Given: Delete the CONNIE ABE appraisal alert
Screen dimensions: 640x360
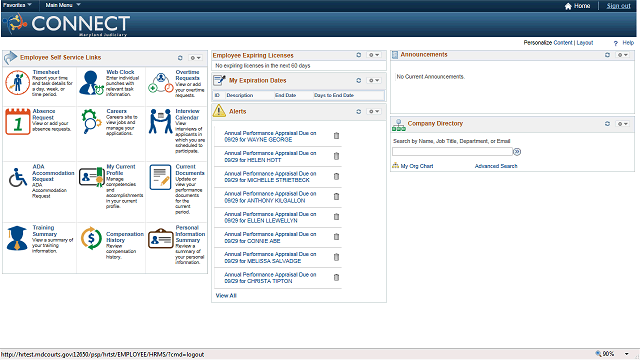Looking at the screenshot, I should point(336,237).
